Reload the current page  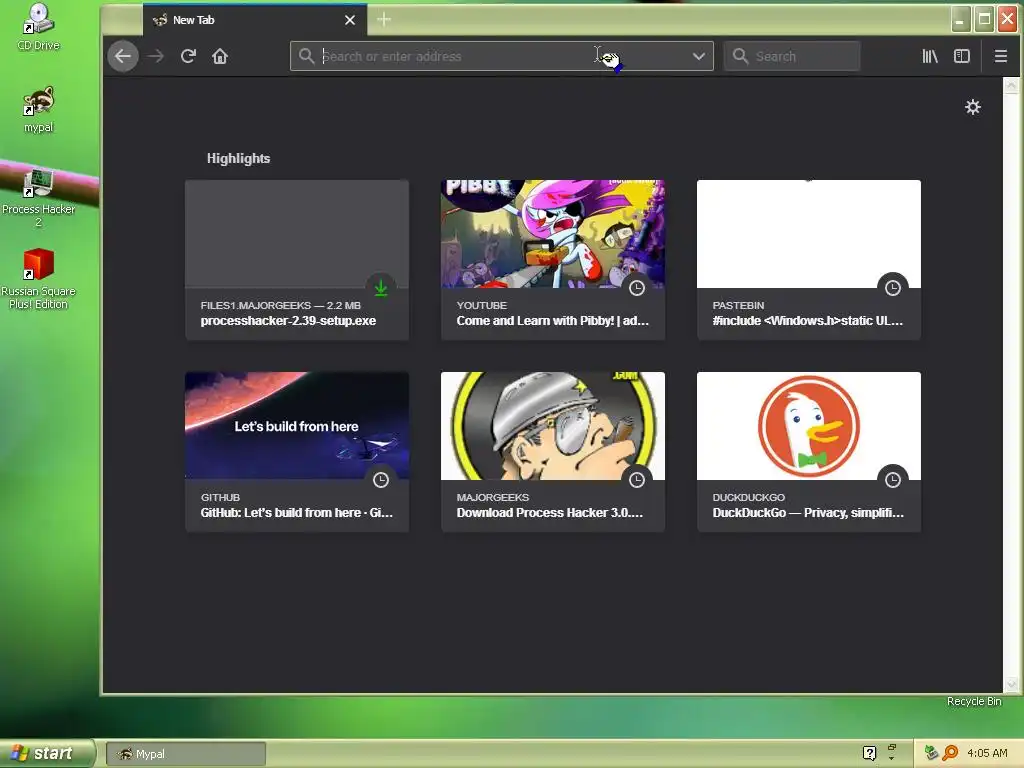[188, 56]
